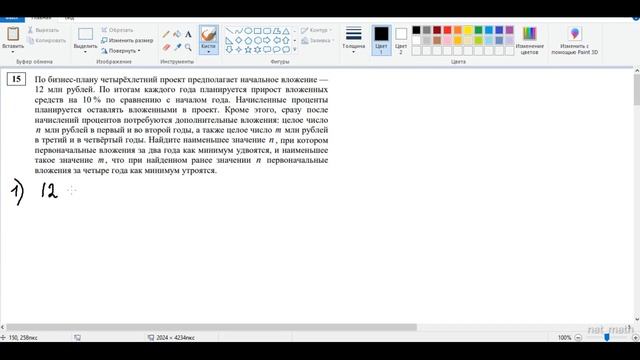This screenshot has width=640, height=360.
Task: Choose the Up arrow shape
Action: 286,40
